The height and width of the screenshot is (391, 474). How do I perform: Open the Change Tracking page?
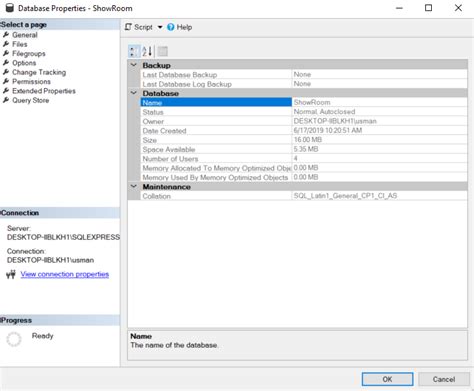[x=39, y=72]
